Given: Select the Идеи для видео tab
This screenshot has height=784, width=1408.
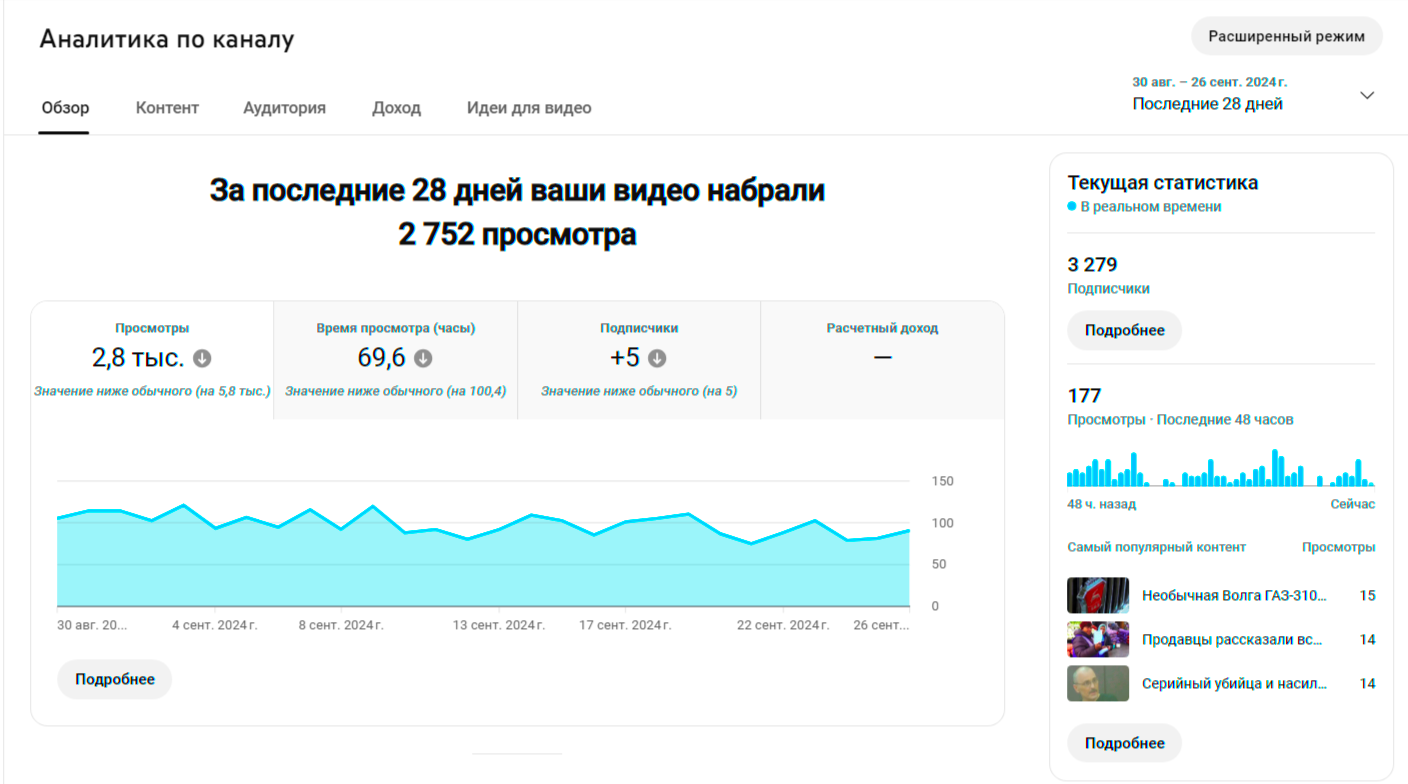Looking at the screenshot, I should 529,108.
